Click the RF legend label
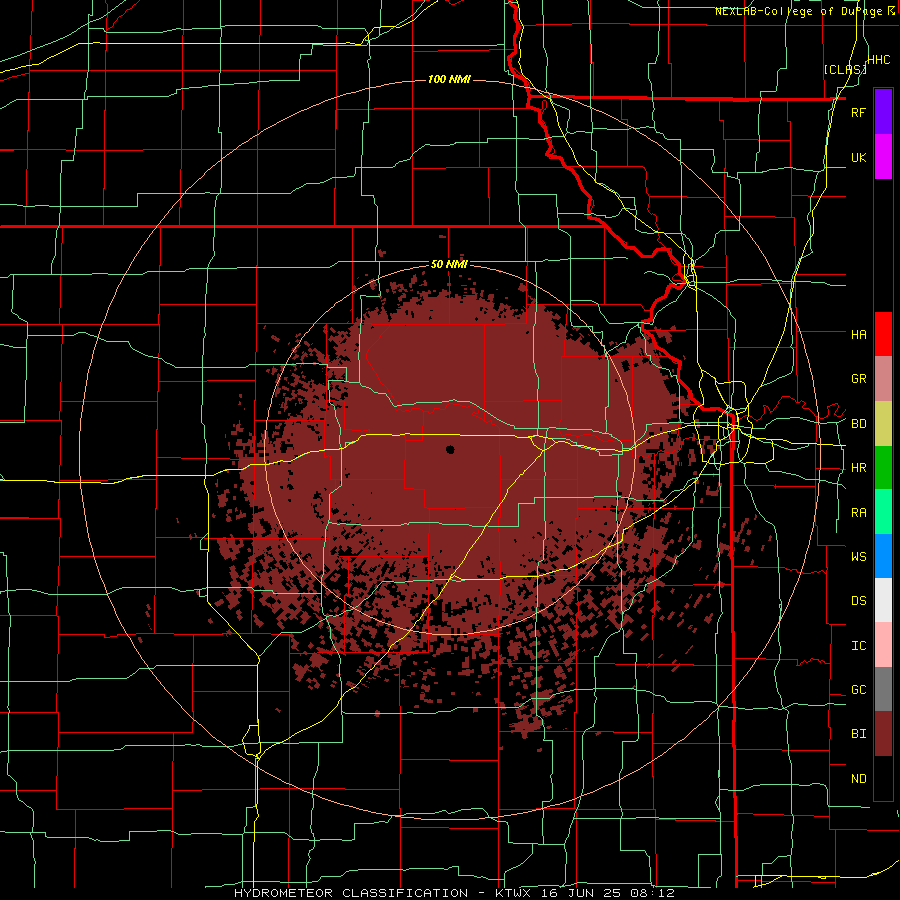This screenshot has width=900, height=900. coord(858,112)
